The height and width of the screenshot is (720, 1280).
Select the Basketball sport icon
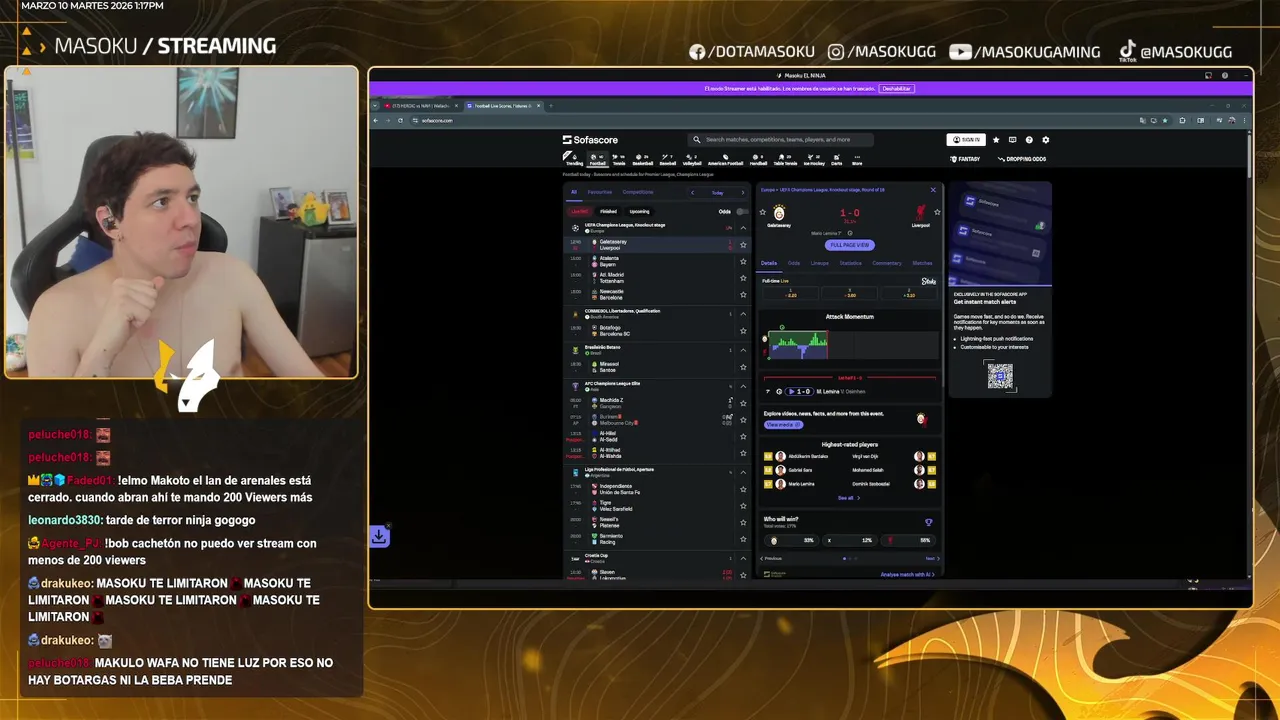[642, 158]
